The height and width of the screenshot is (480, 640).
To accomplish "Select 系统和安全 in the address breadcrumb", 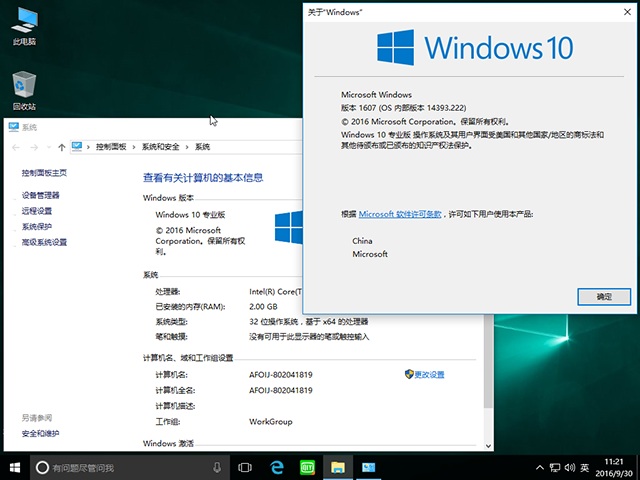I will click(161, 147).
